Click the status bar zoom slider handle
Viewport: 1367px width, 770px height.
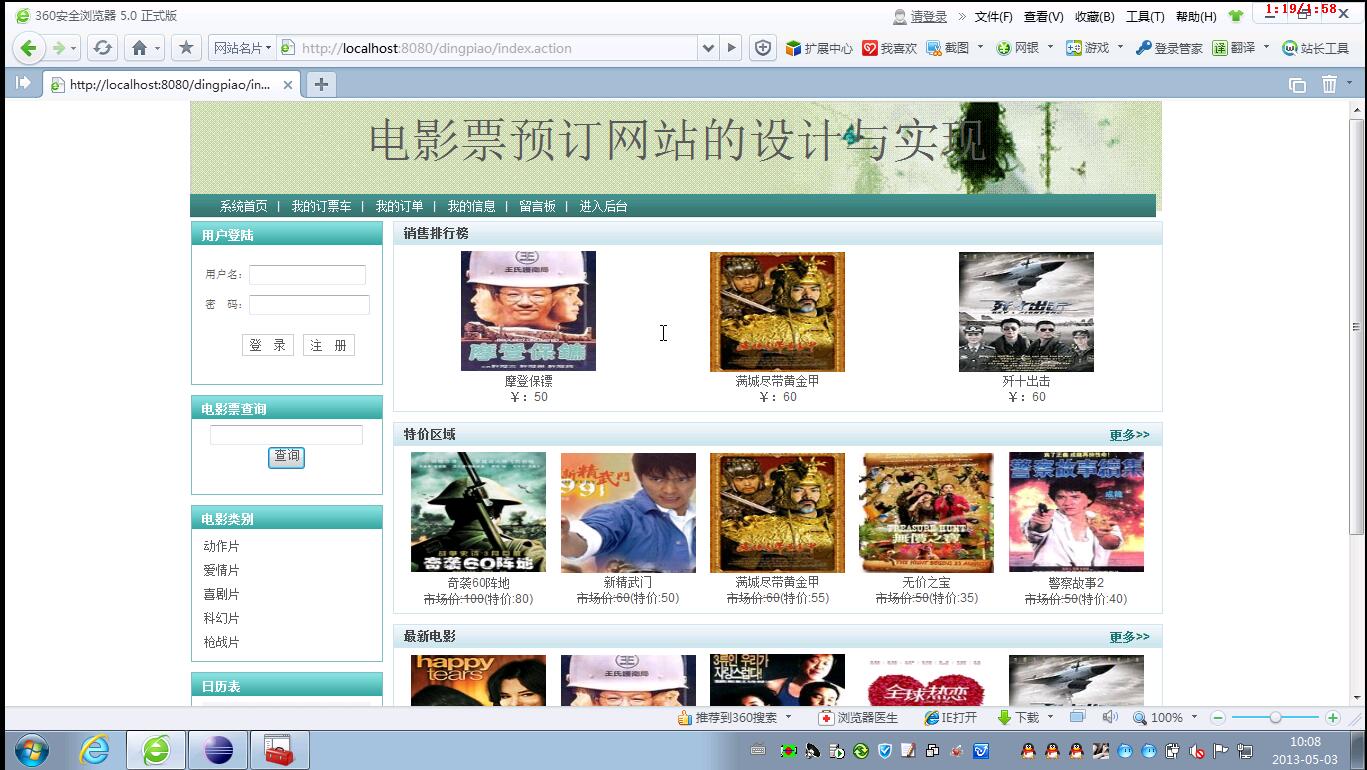1275,718
